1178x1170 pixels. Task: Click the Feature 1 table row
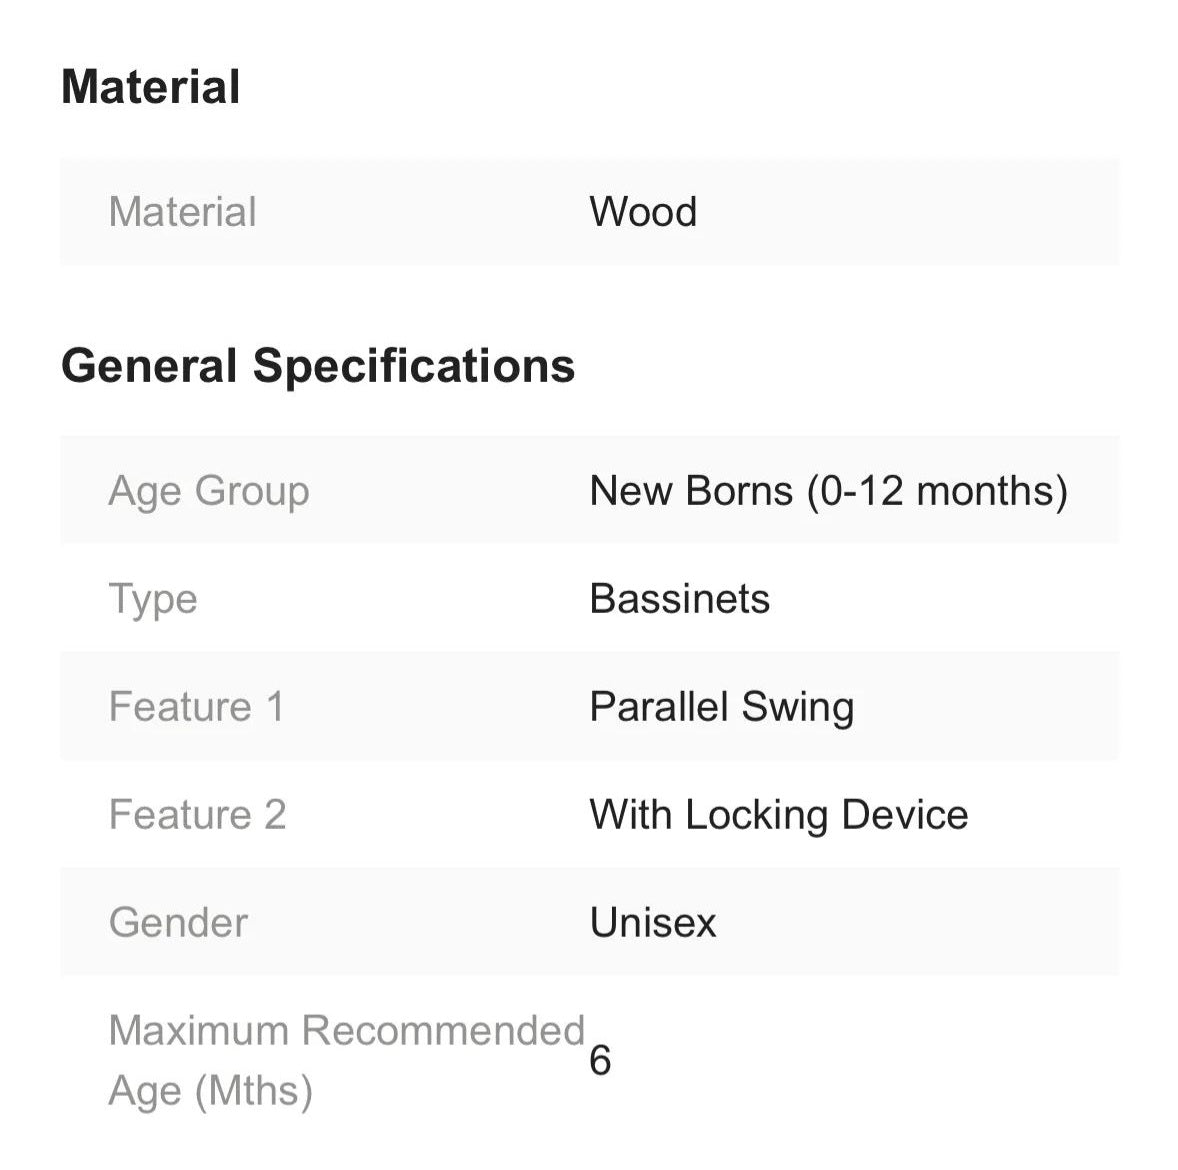tap(590, 706)
